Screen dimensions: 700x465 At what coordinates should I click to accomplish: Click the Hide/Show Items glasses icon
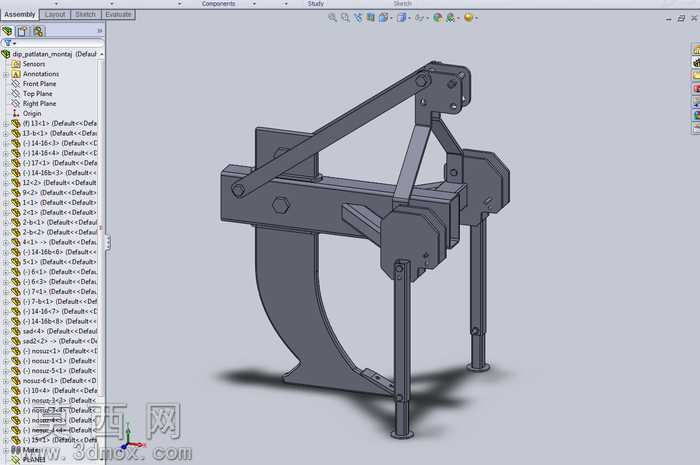tap(420, 17)
